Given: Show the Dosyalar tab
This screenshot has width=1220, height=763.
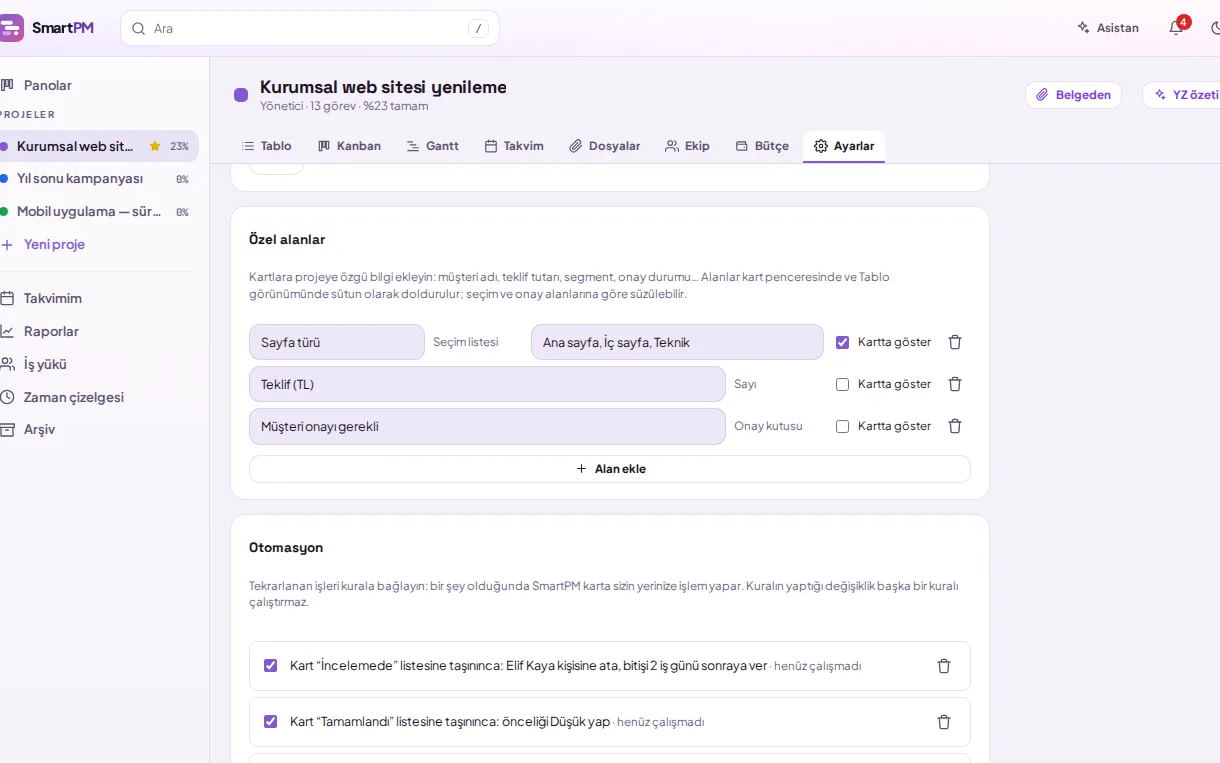Looking at the screenshot, I should point(605,146).
